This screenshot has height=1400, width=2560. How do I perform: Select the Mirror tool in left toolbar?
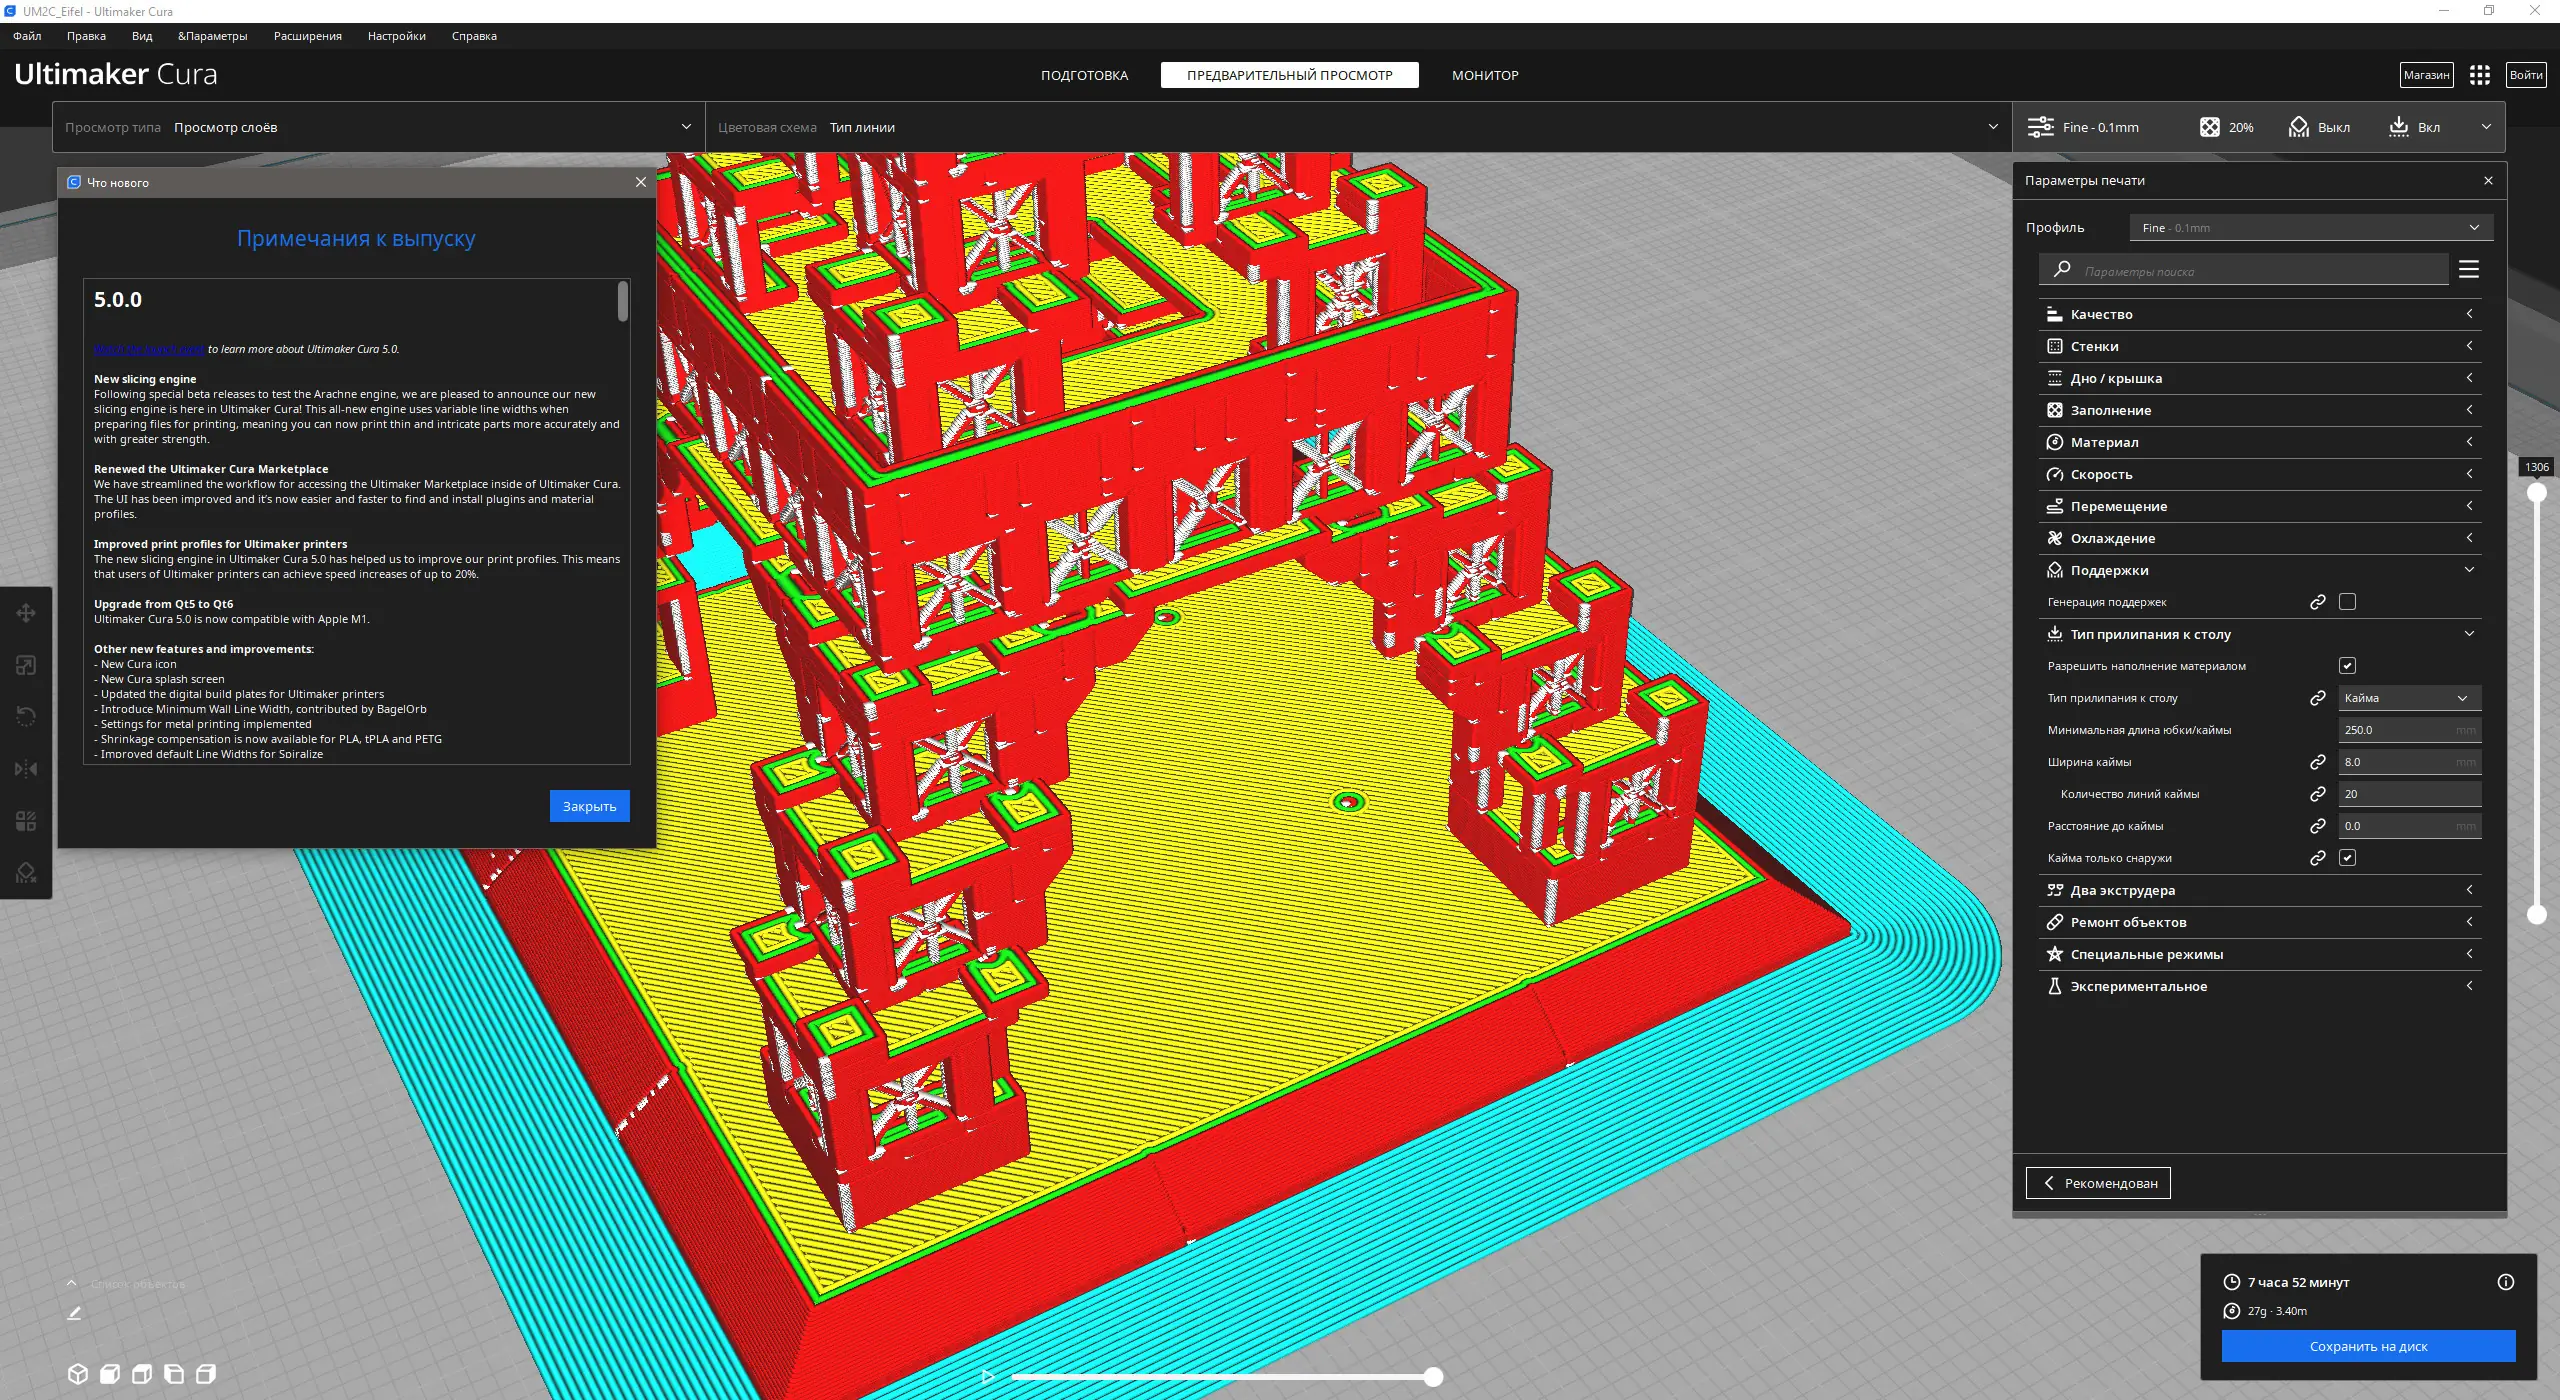point(26,769)
